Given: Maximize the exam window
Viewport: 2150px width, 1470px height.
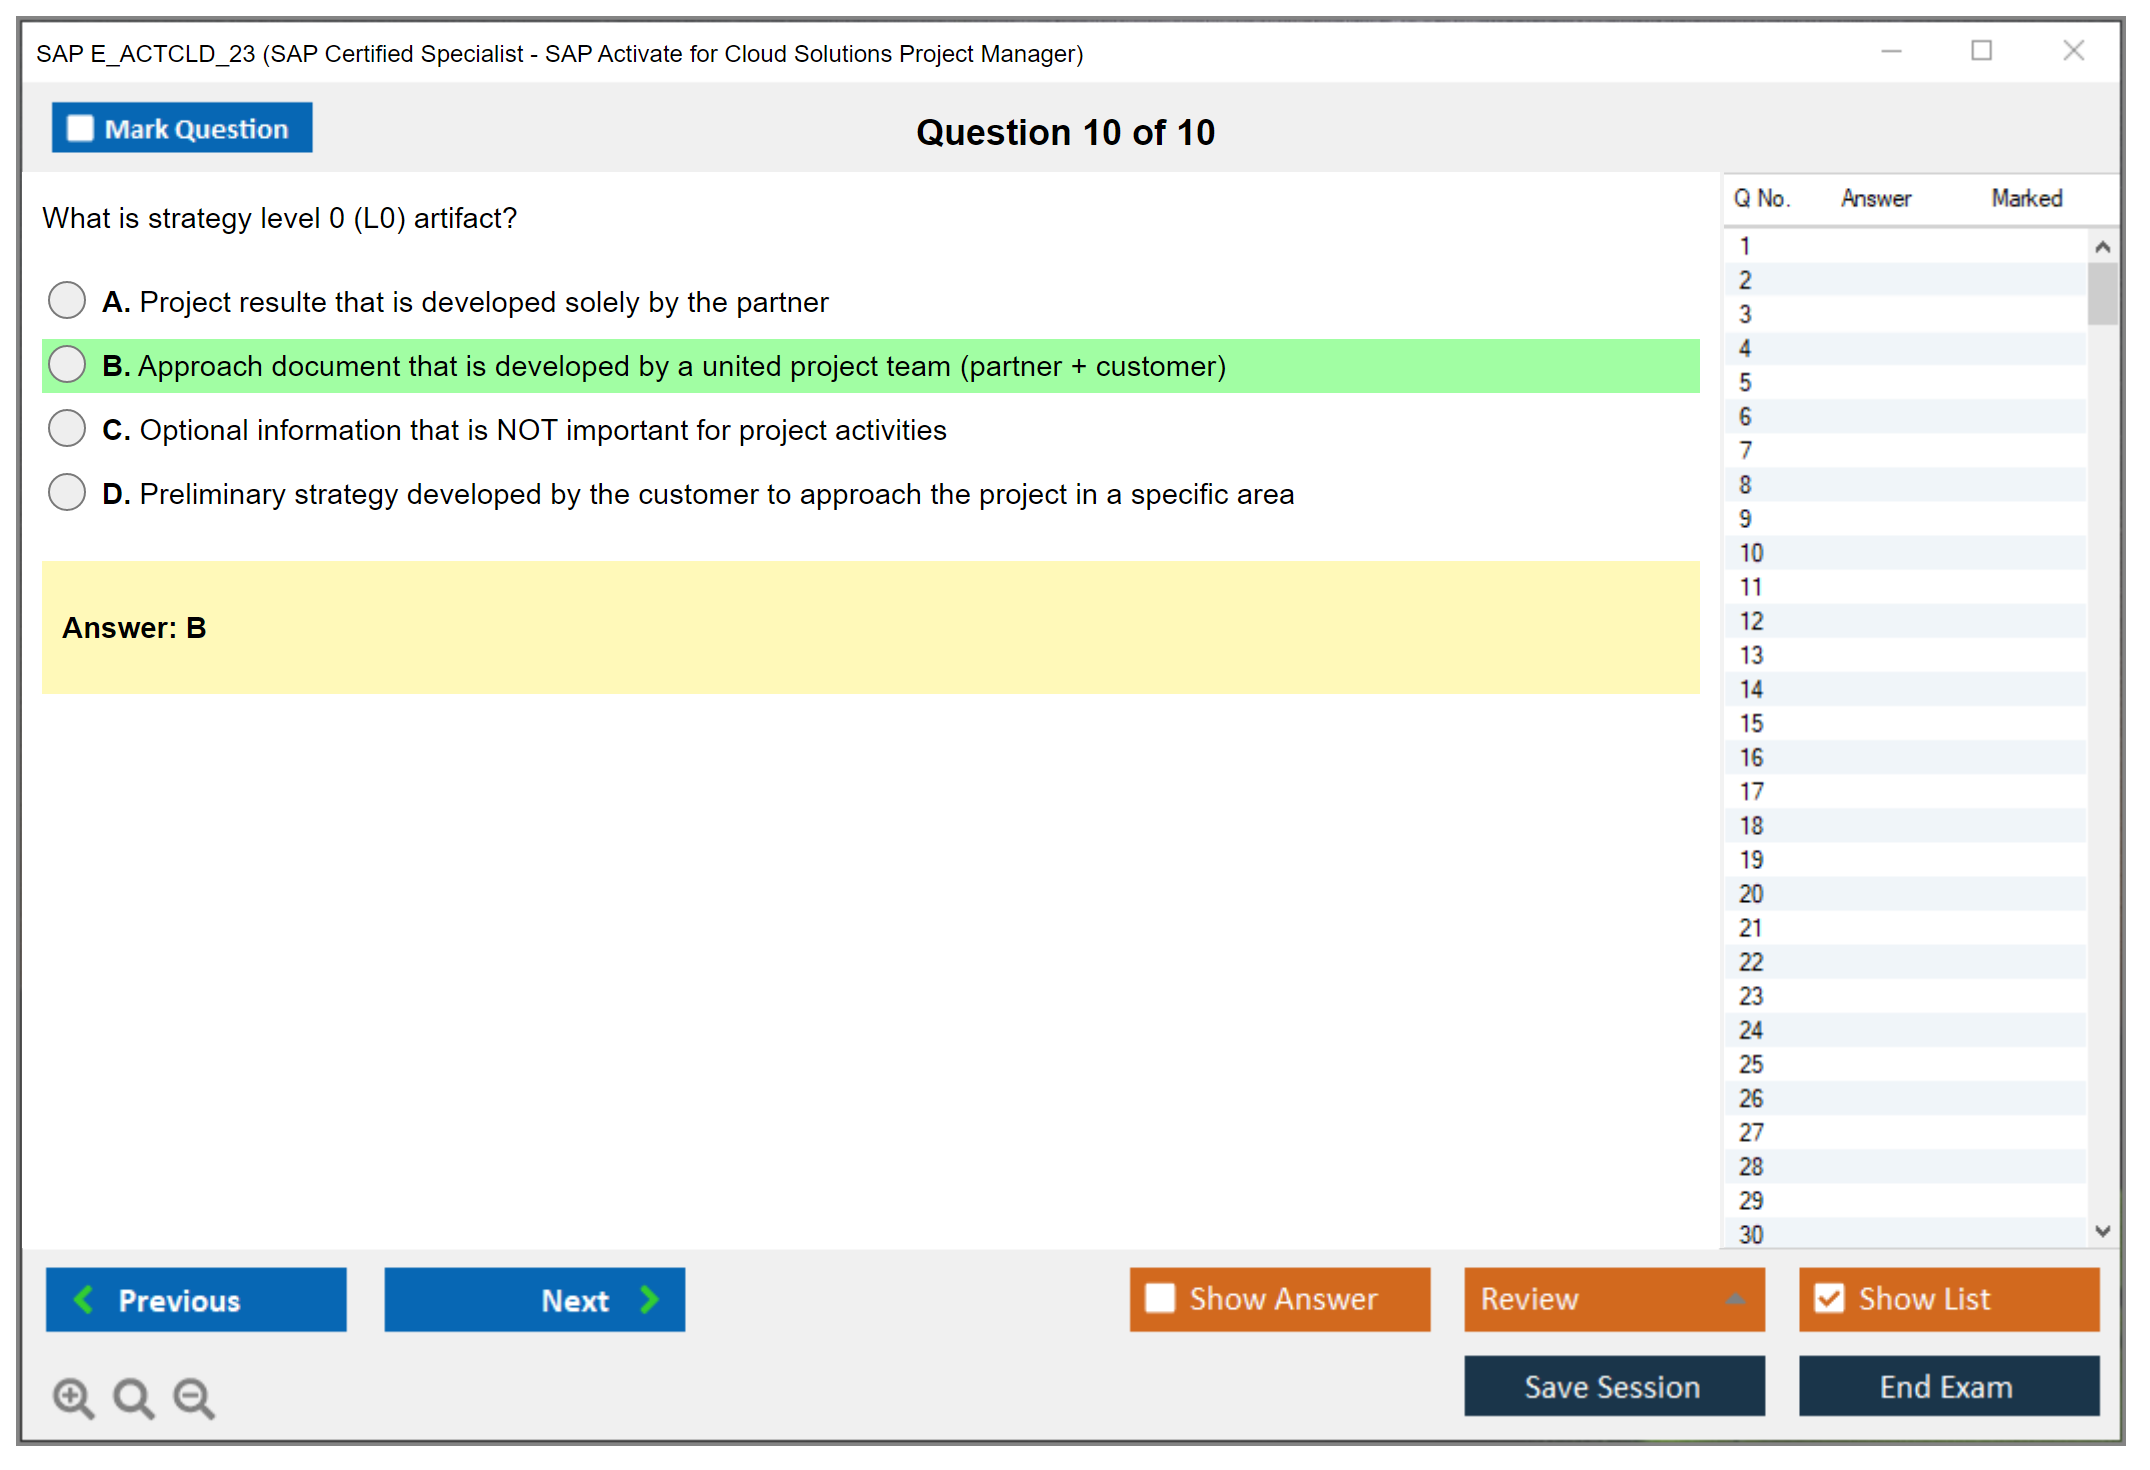Looking at the screenshot, I should tap(1981, 51).
